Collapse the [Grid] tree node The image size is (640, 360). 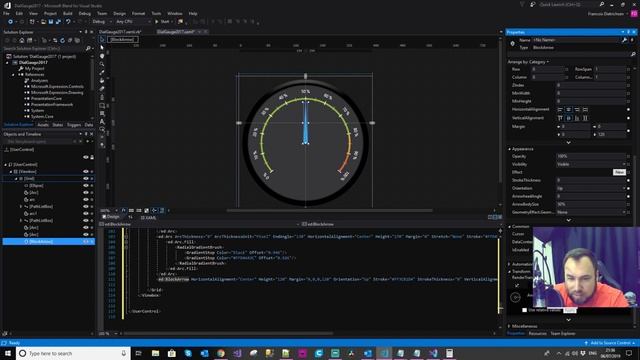16,179
